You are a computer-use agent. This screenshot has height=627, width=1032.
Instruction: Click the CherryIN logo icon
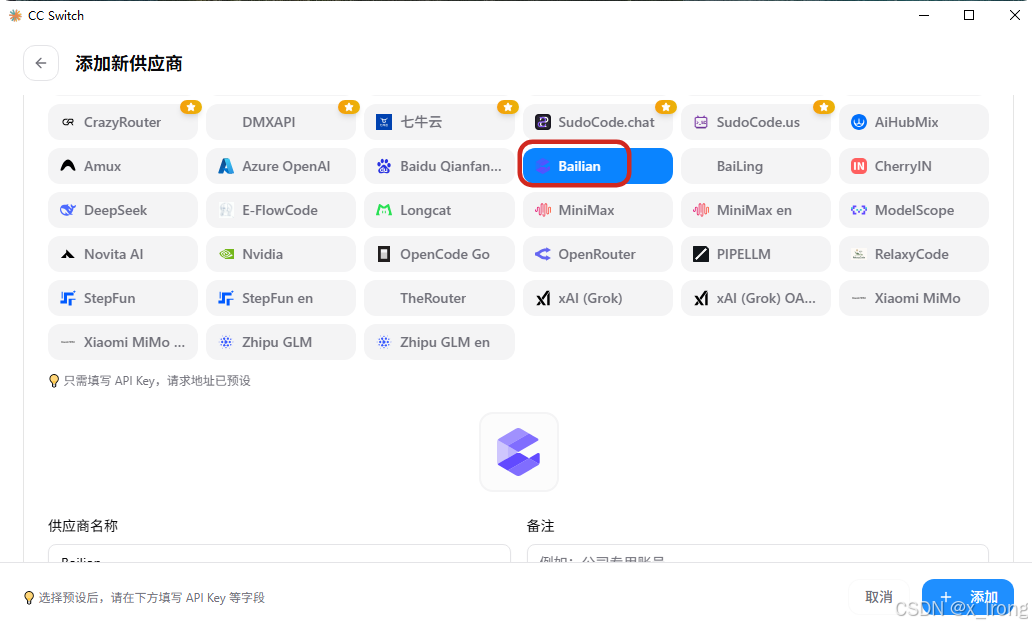pos(858,166)
